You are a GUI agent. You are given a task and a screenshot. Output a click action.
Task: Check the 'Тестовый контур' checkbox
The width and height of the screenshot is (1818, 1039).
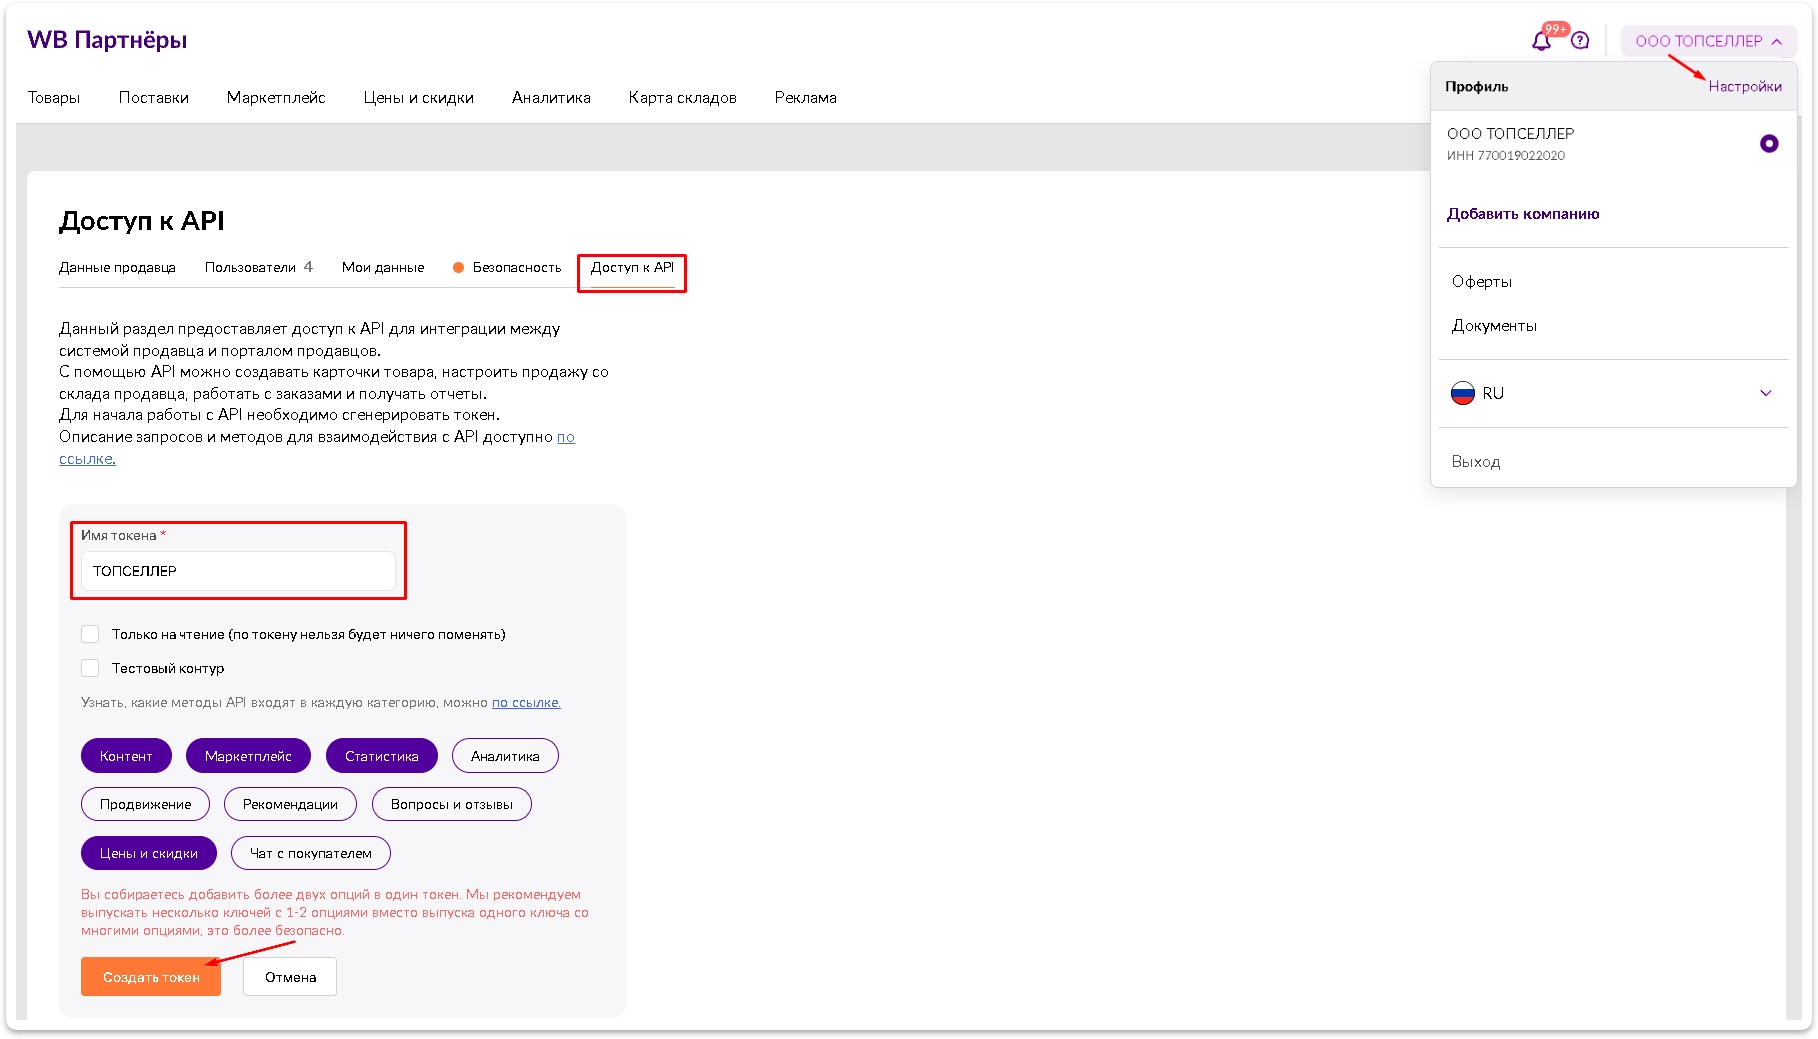coord(90,668)
